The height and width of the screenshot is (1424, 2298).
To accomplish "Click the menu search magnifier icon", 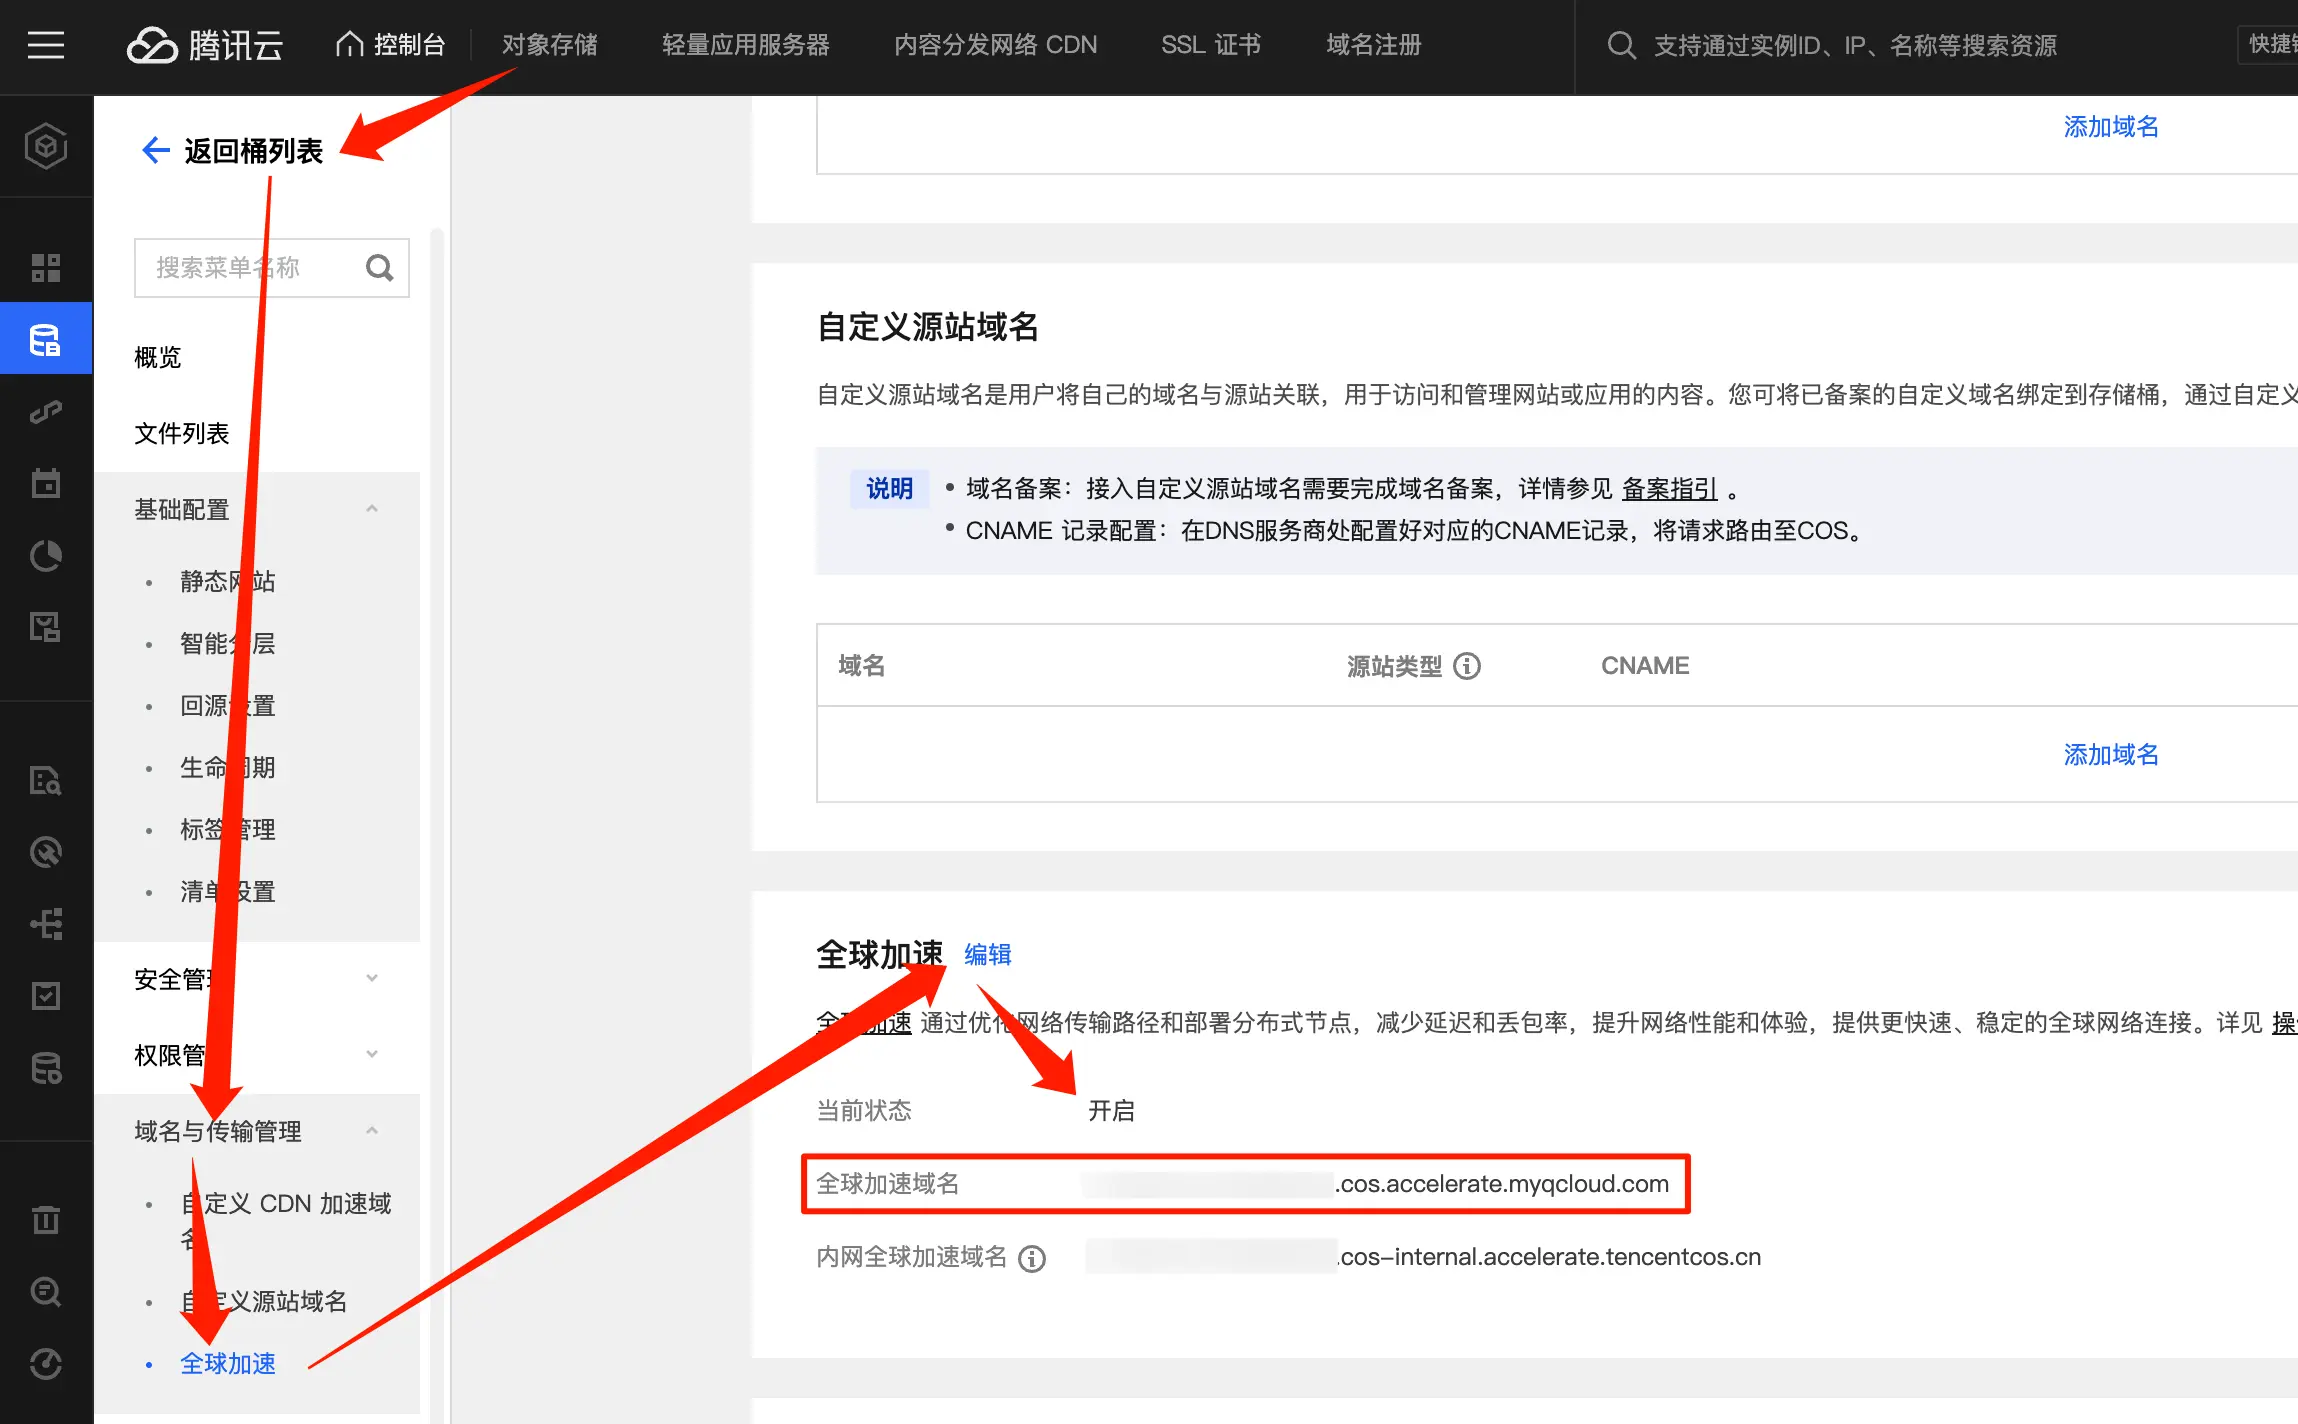I will click(379, 268).
